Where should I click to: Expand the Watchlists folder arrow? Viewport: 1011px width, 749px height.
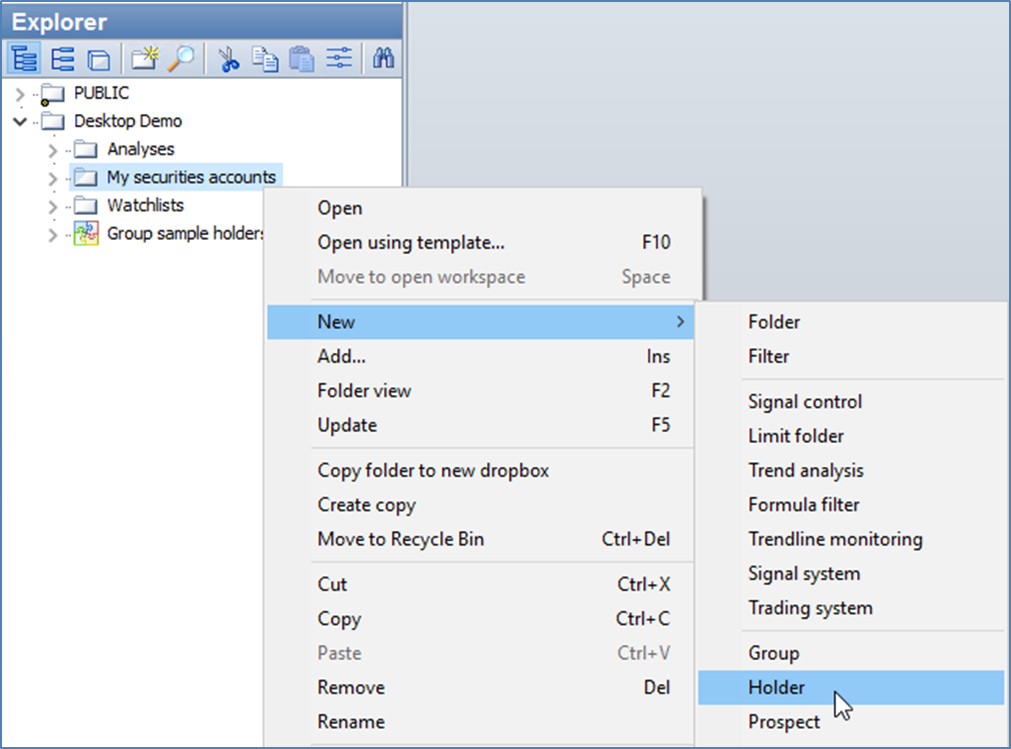53,206
